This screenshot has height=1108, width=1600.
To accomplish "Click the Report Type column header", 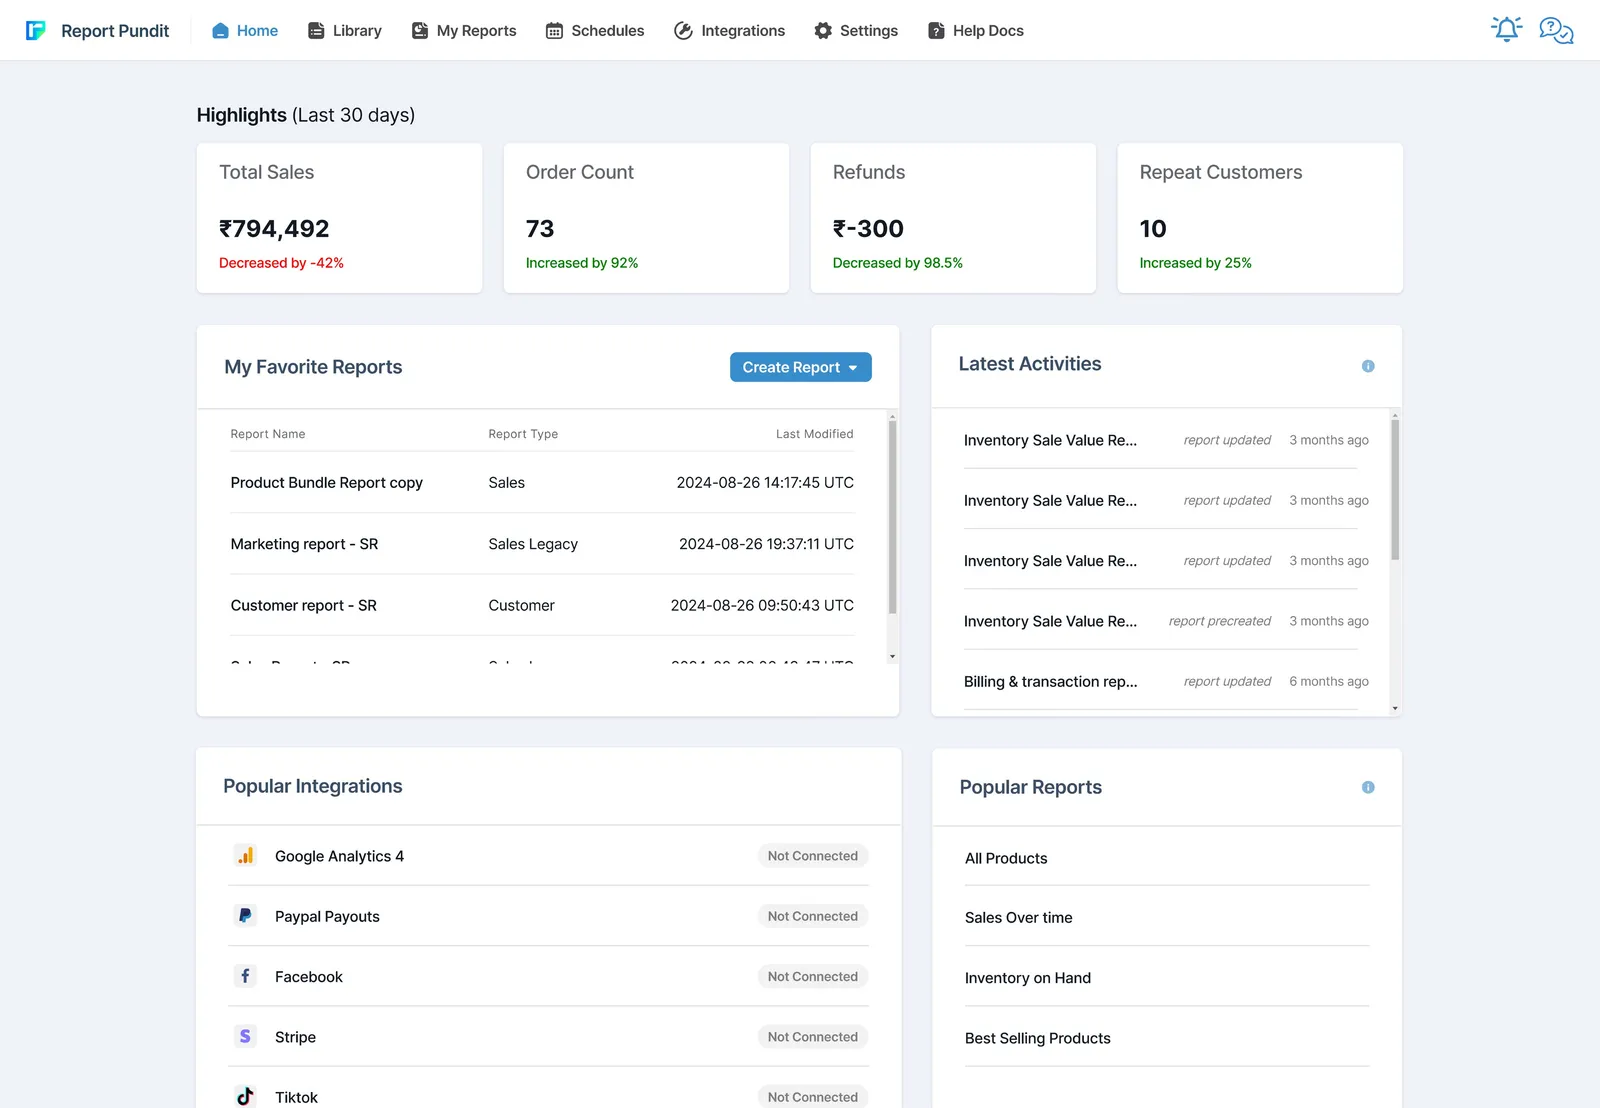I will [523, 434].
